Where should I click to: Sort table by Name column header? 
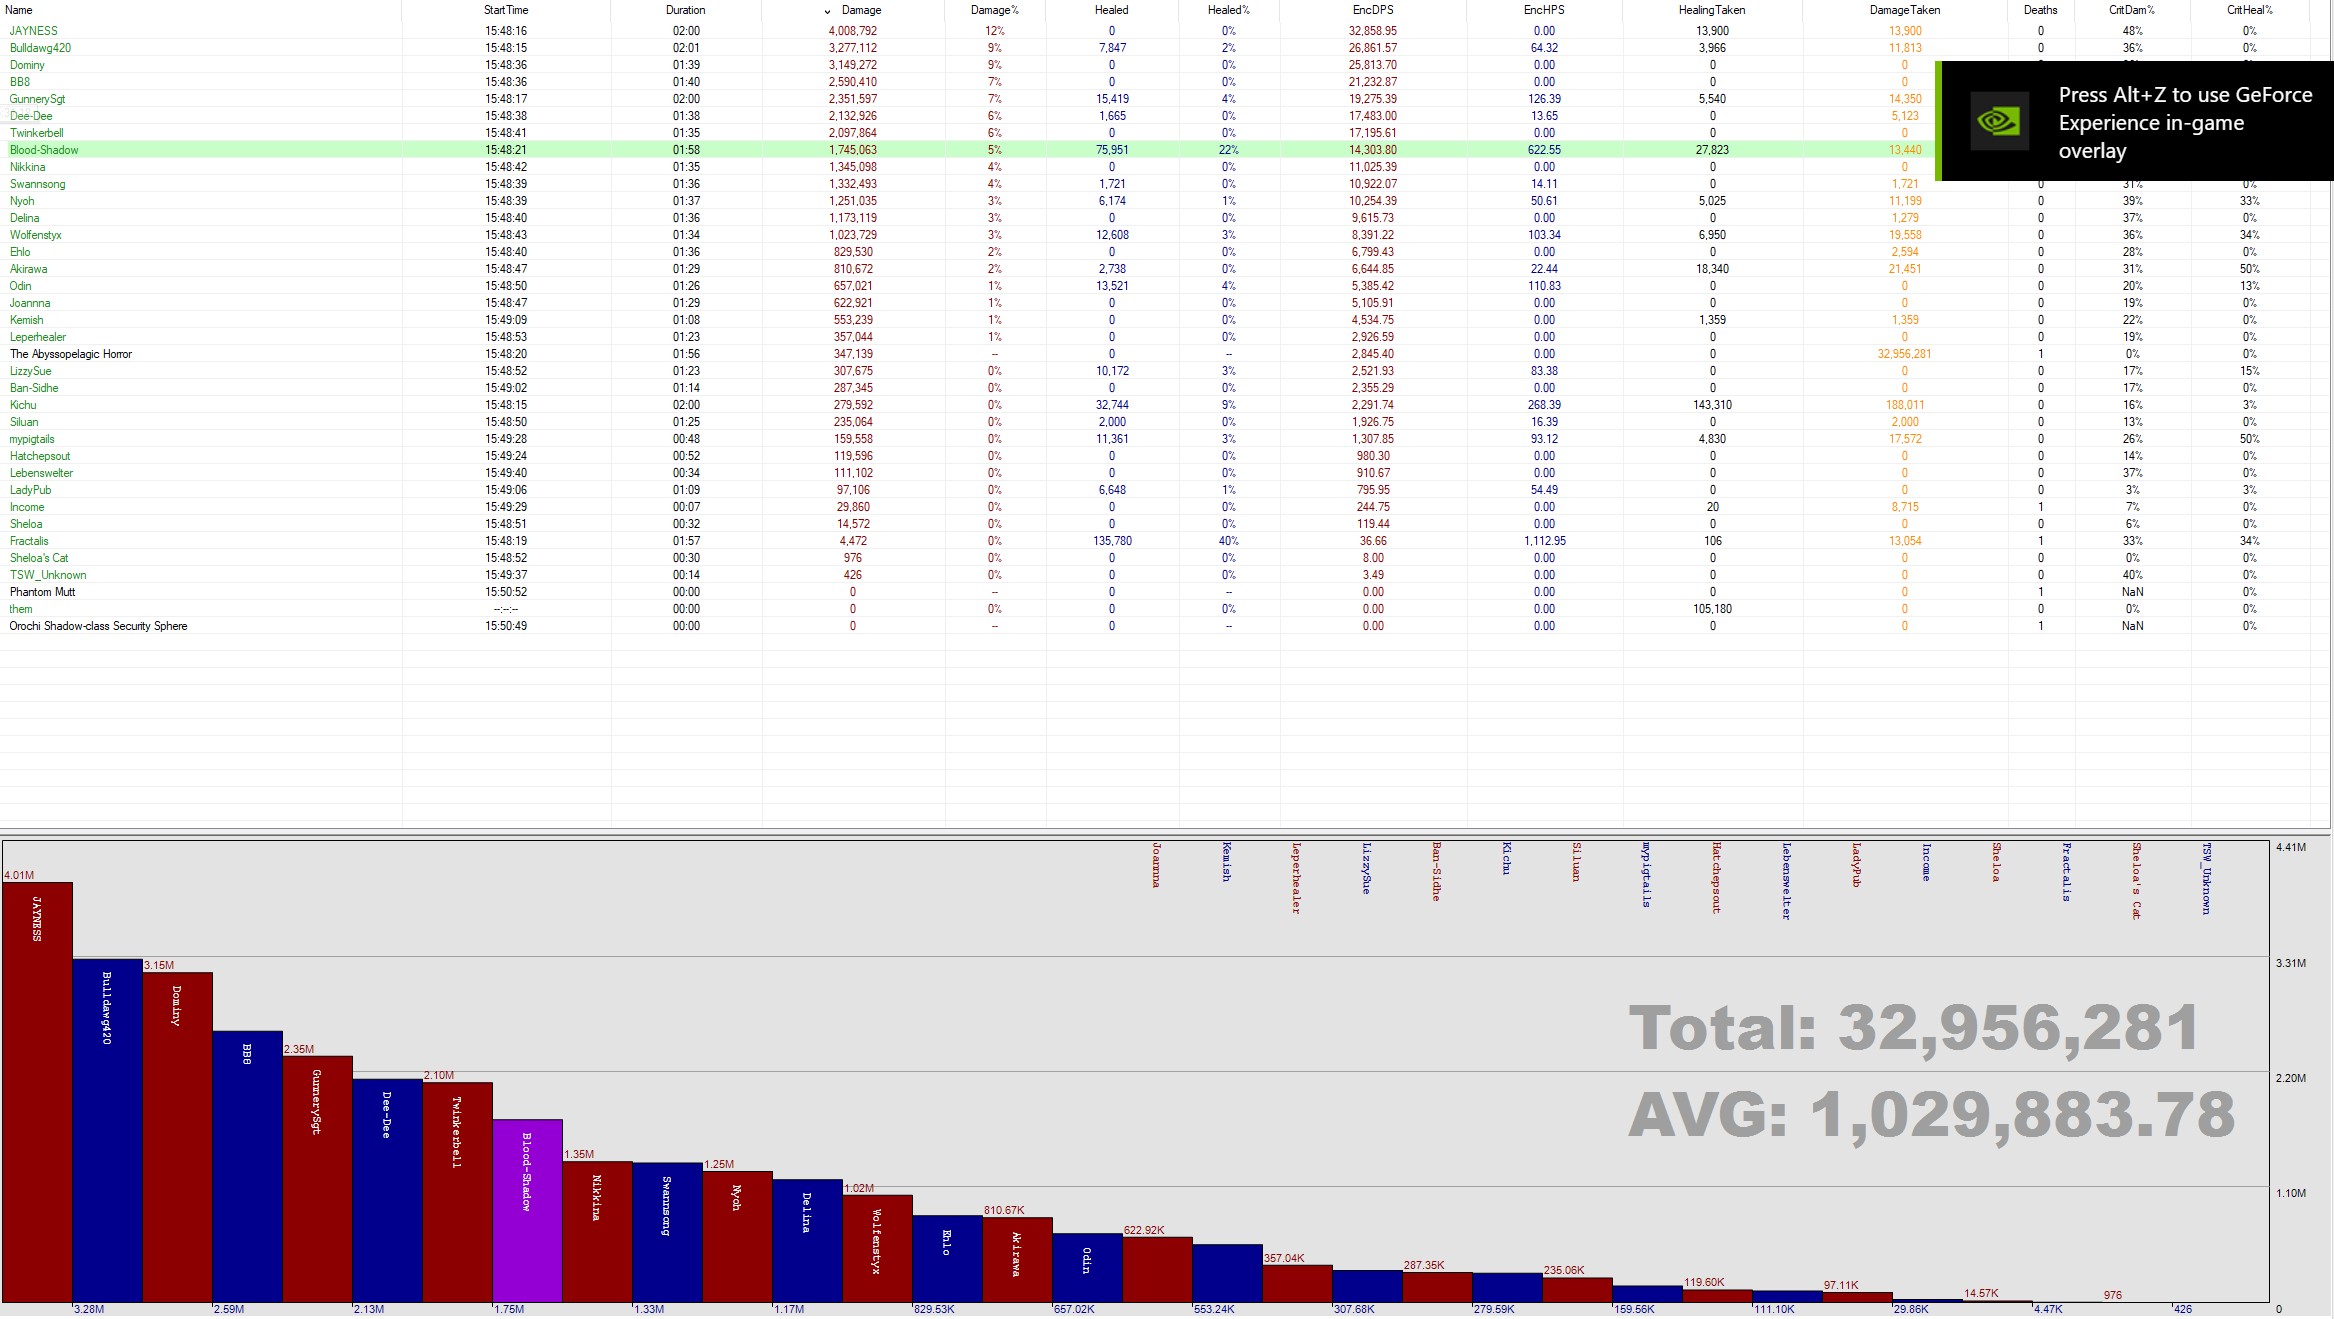20,10
